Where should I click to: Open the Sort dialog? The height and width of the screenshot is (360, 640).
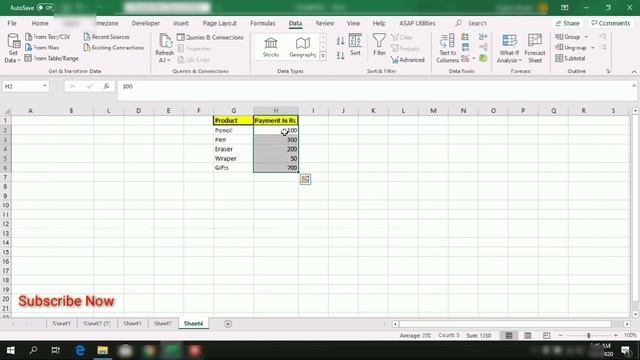(355, 45)
